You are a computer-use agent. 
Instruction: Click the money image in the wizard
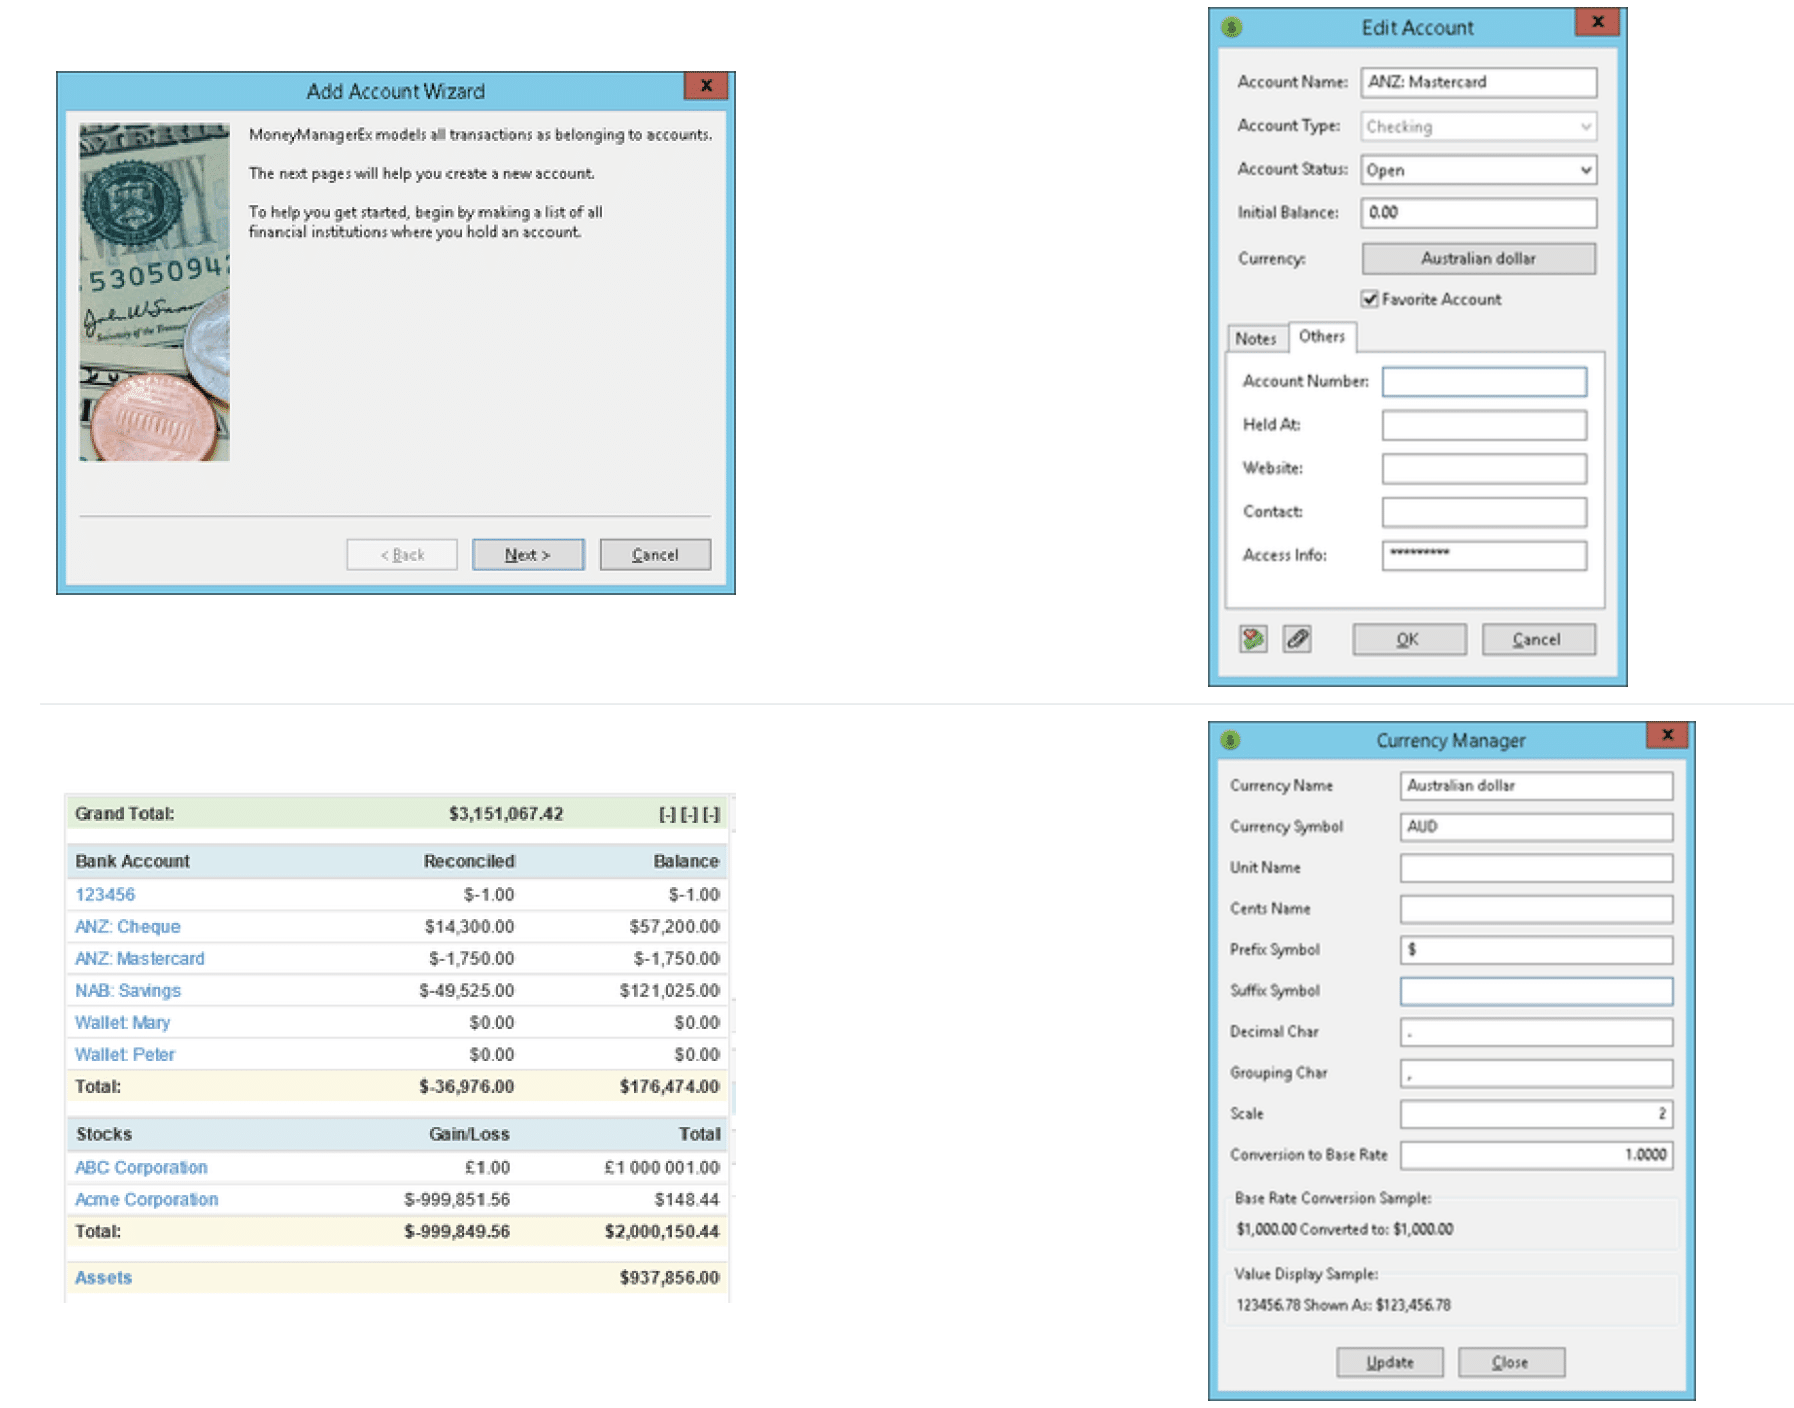154,292
